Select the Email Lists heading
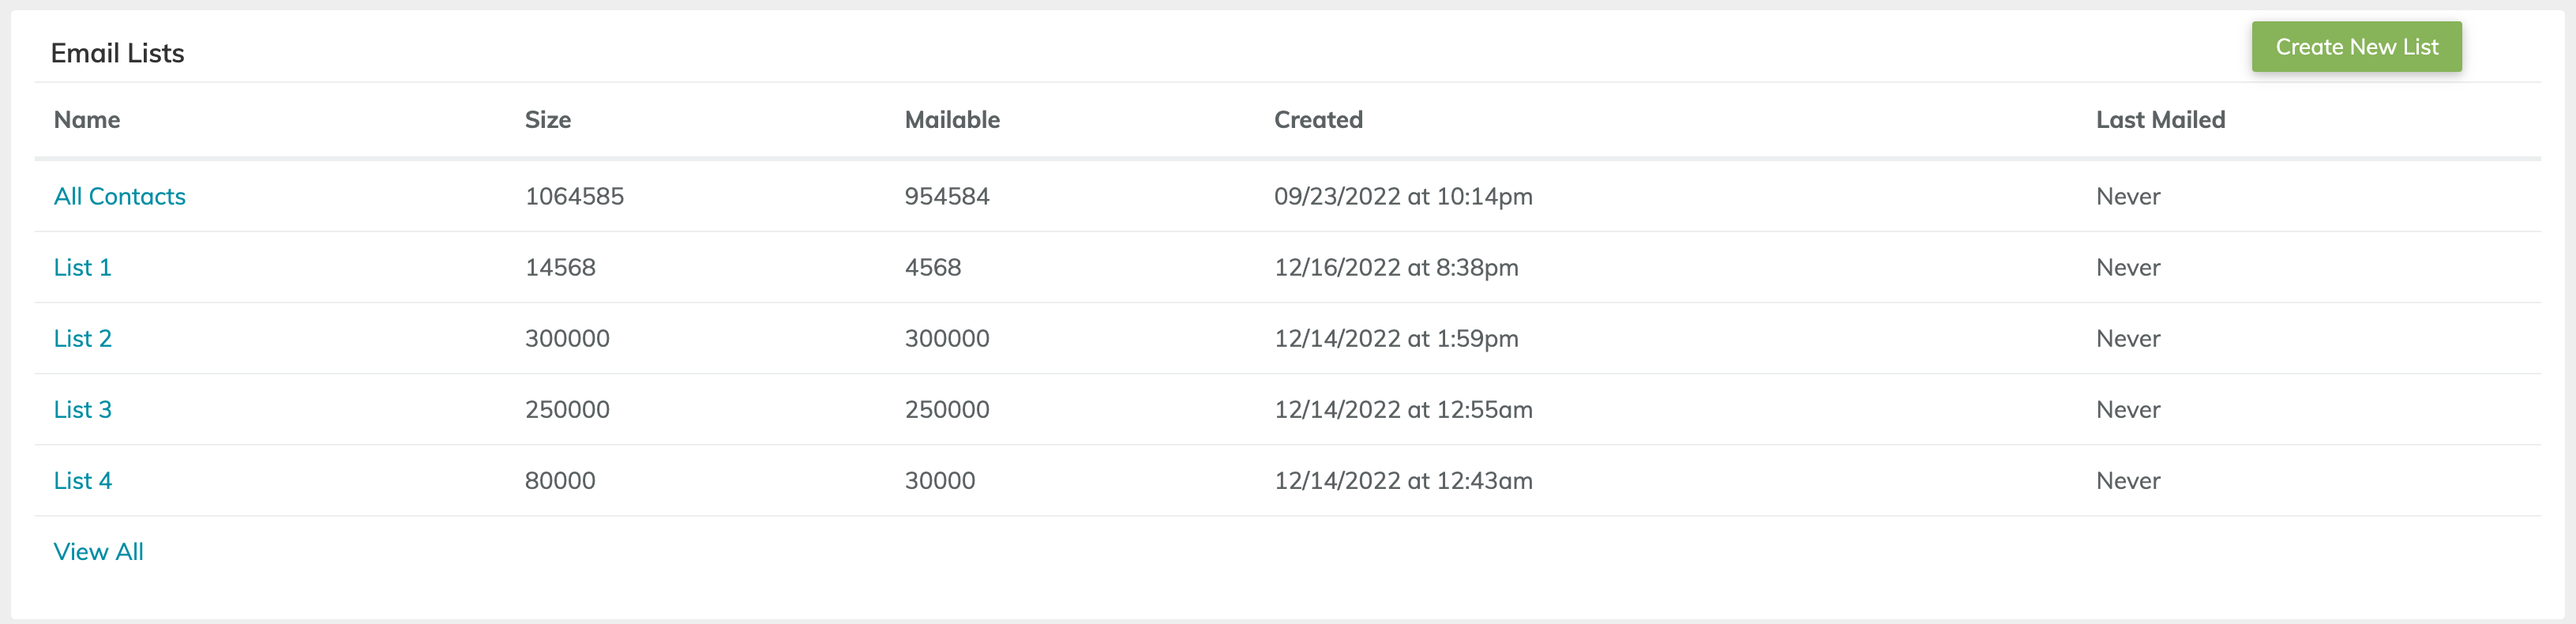Screen dimensions: 2576x624 point(118,53)
